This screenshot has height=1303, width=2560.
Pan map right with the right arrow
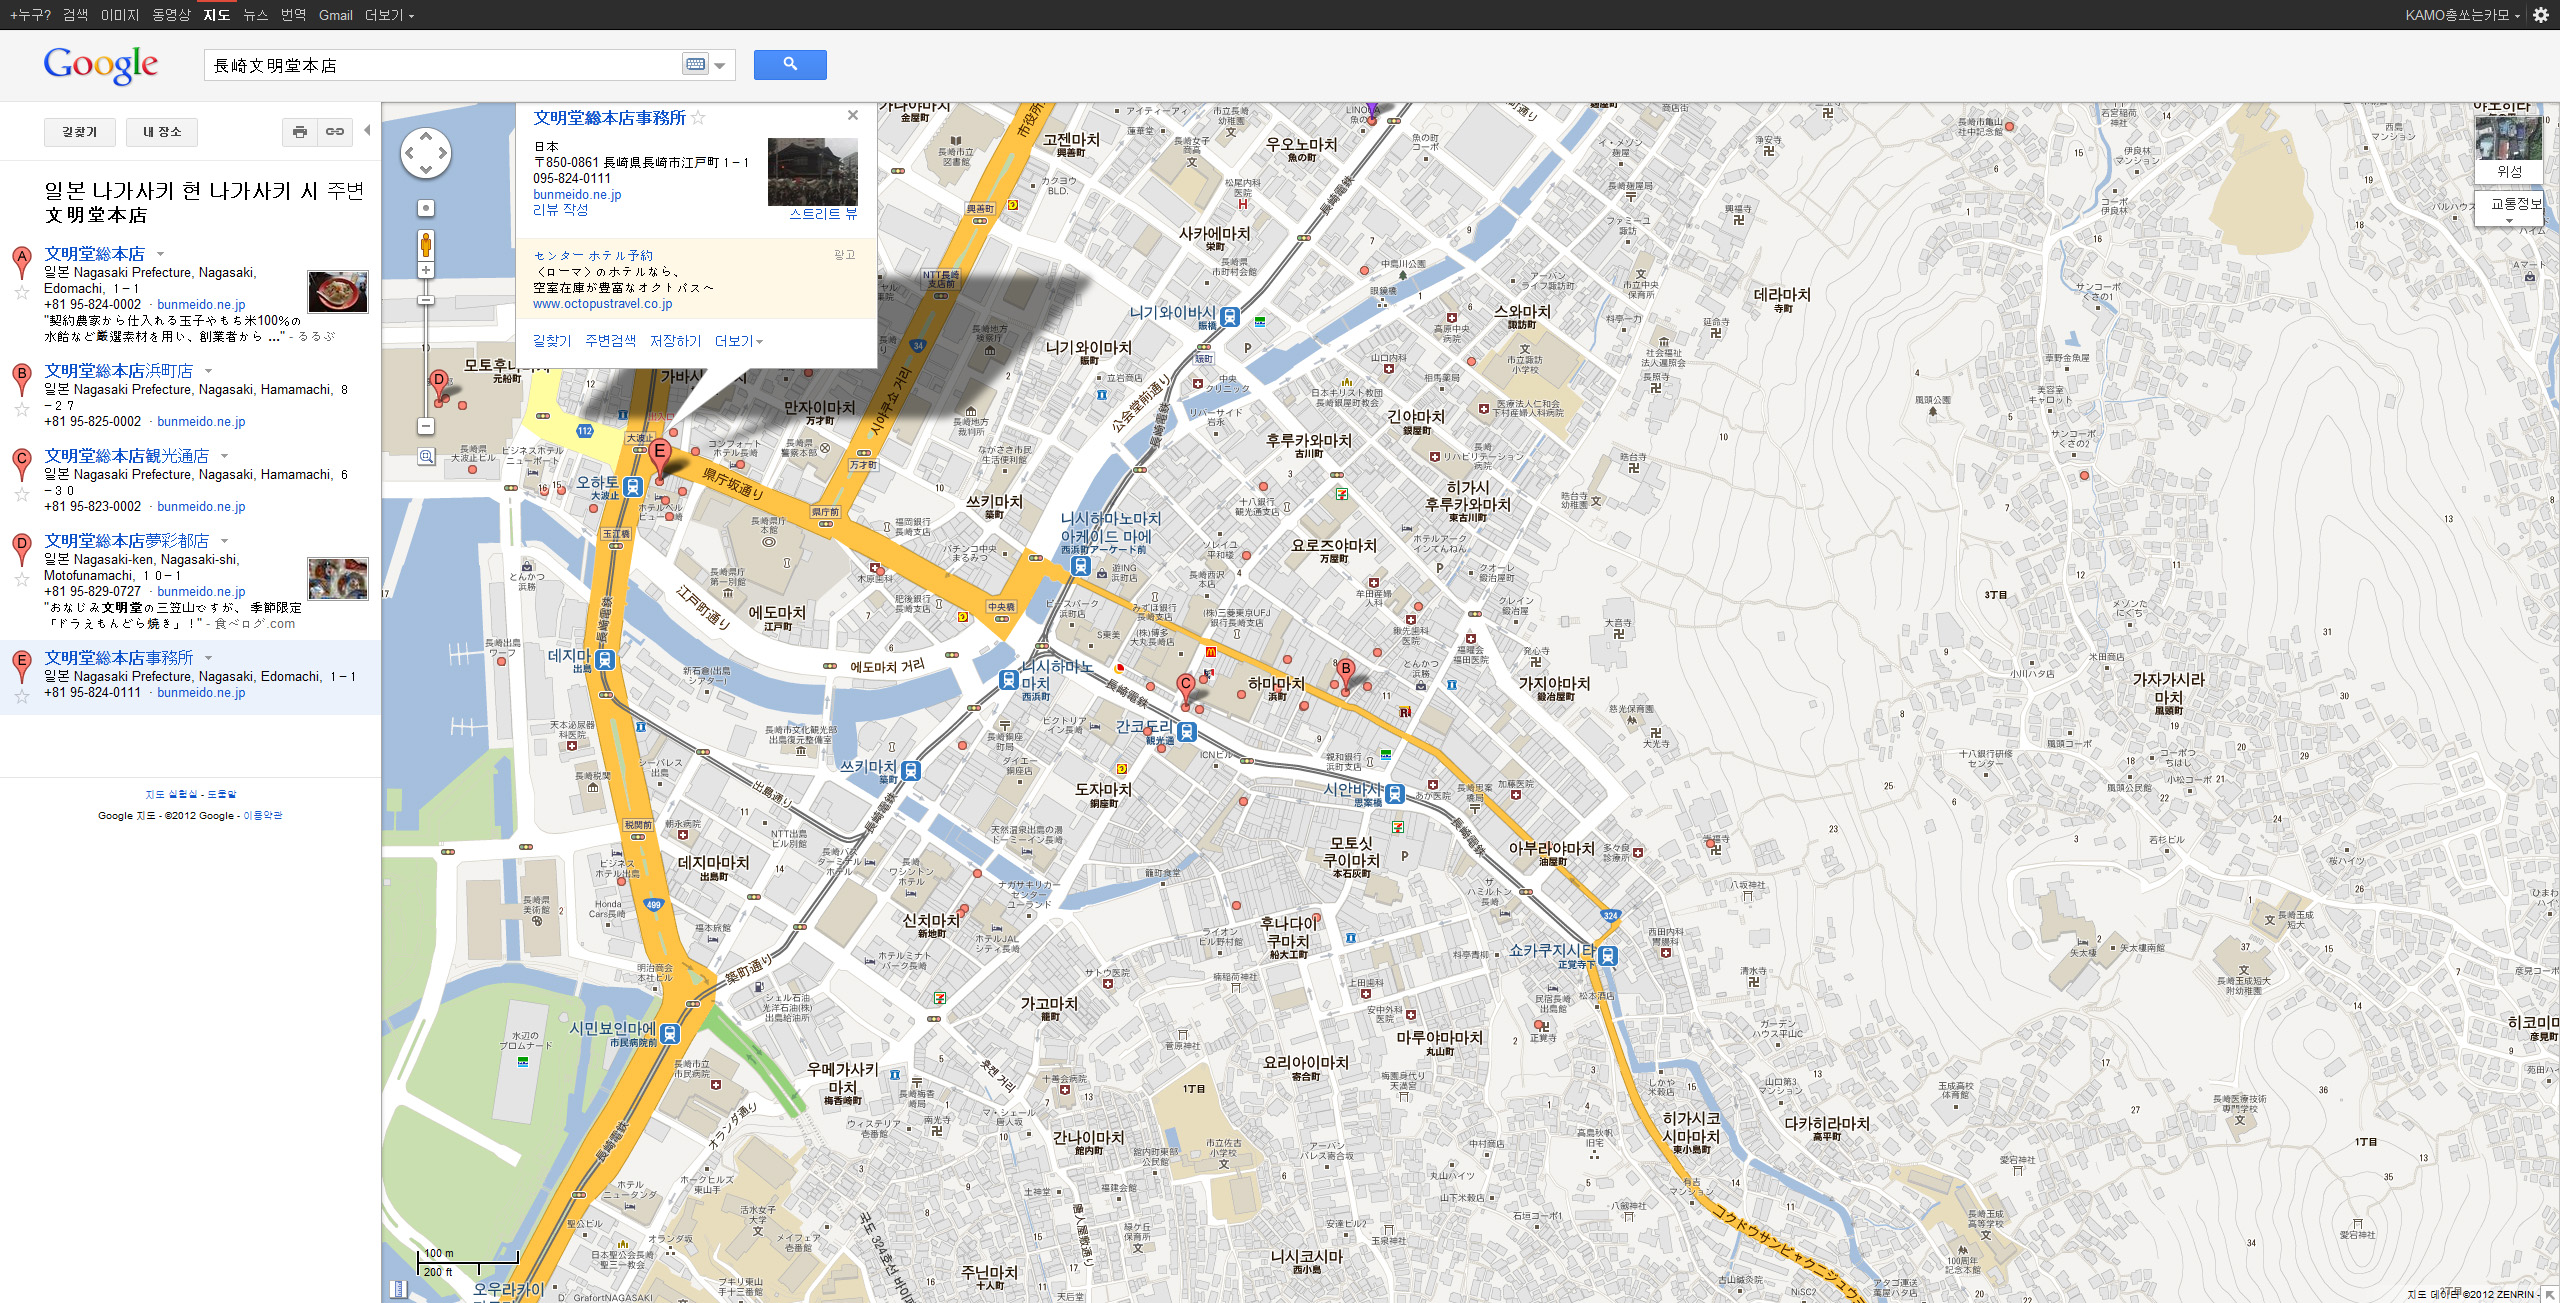point(443,154)
